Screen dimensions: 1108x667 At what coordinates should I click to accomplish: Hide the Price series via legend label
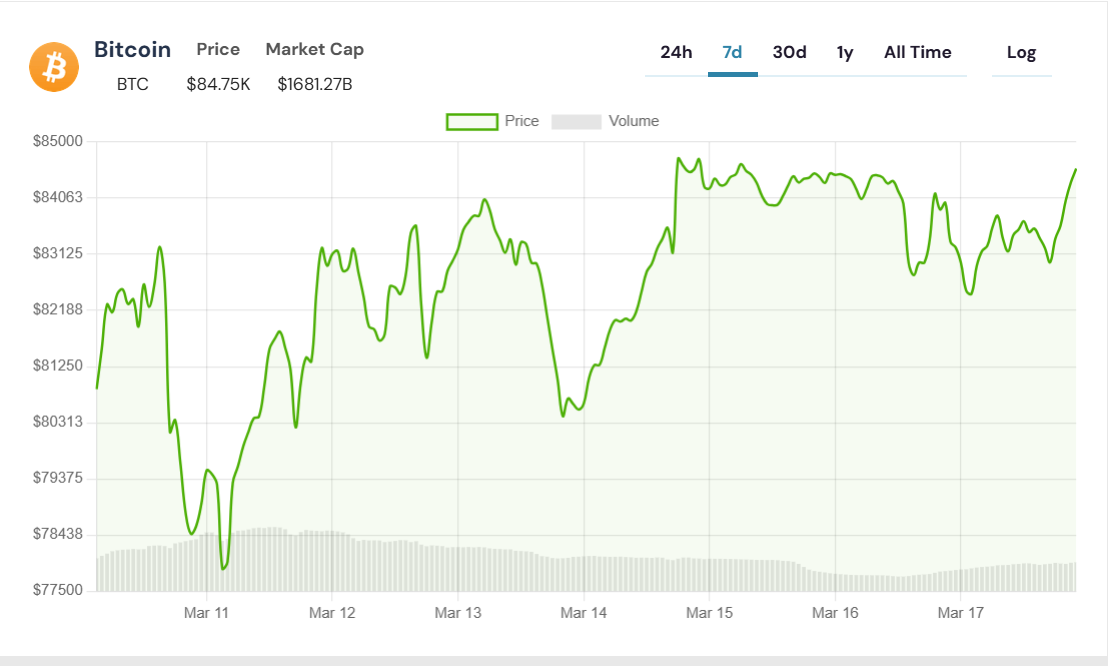[x=521, y=121]
